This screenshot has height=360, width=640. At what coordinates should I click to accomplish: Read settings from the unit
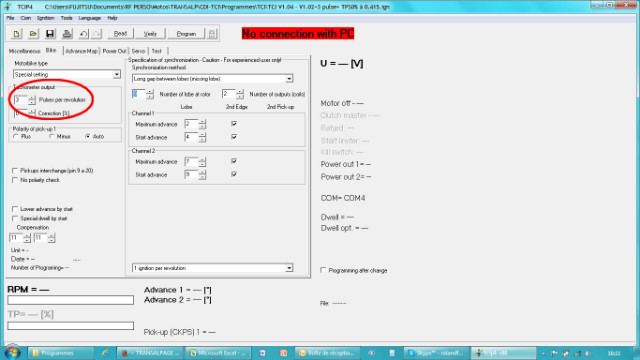(120, 34)
